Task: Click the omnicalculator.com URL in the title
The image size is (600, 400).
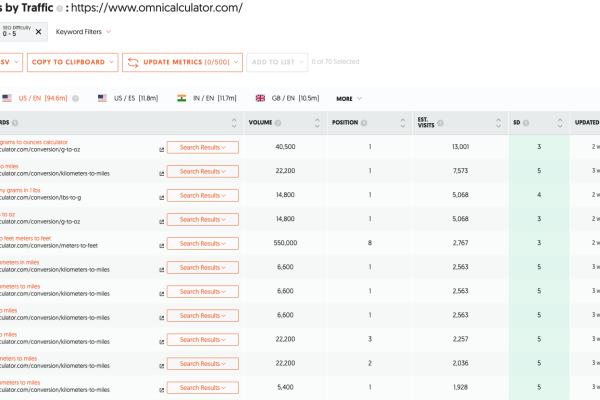Action: pos(157,8)
